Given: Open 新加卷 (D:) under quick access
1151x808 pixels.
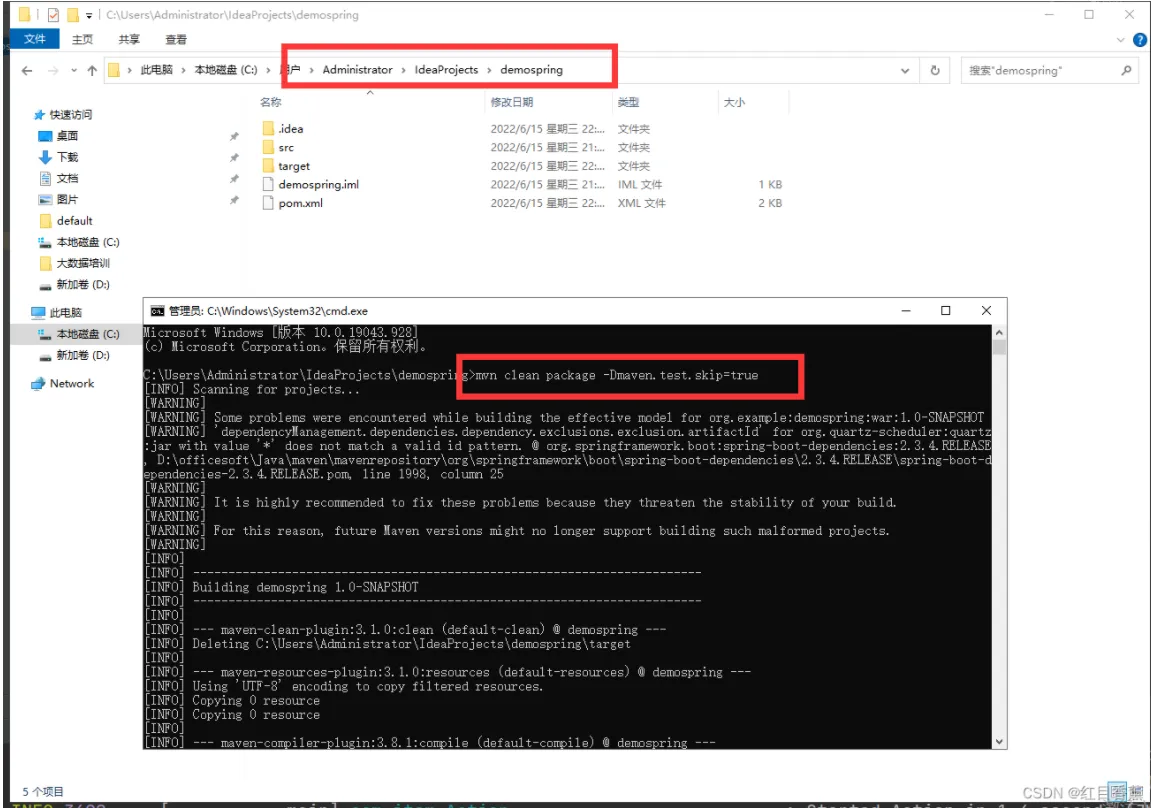Looking at the screenshot, I should [x=82, y=285].
